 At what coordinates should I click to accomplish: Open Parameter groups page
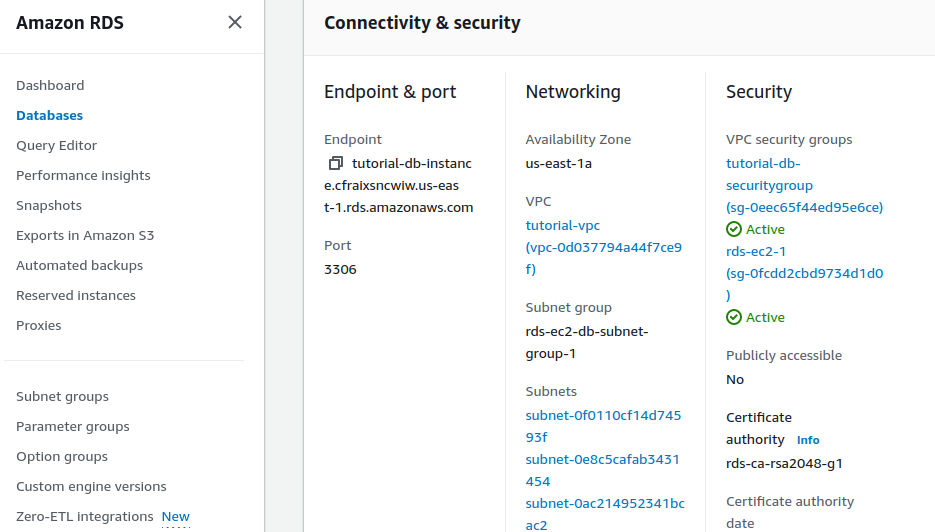coord(73,427)
